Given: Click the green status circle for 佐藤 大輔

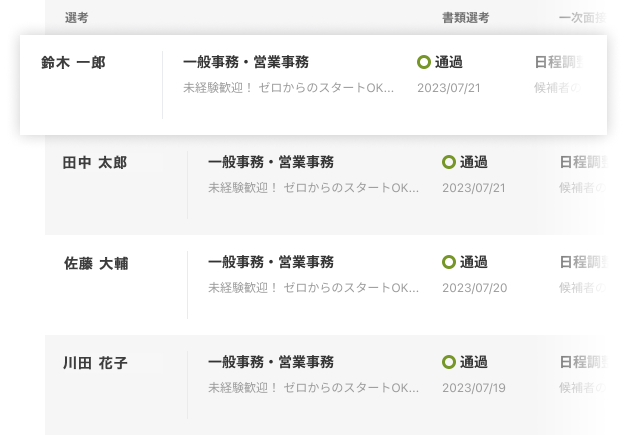Looking at the screenshot, I should pyautogui.click(x=448, y=262).
